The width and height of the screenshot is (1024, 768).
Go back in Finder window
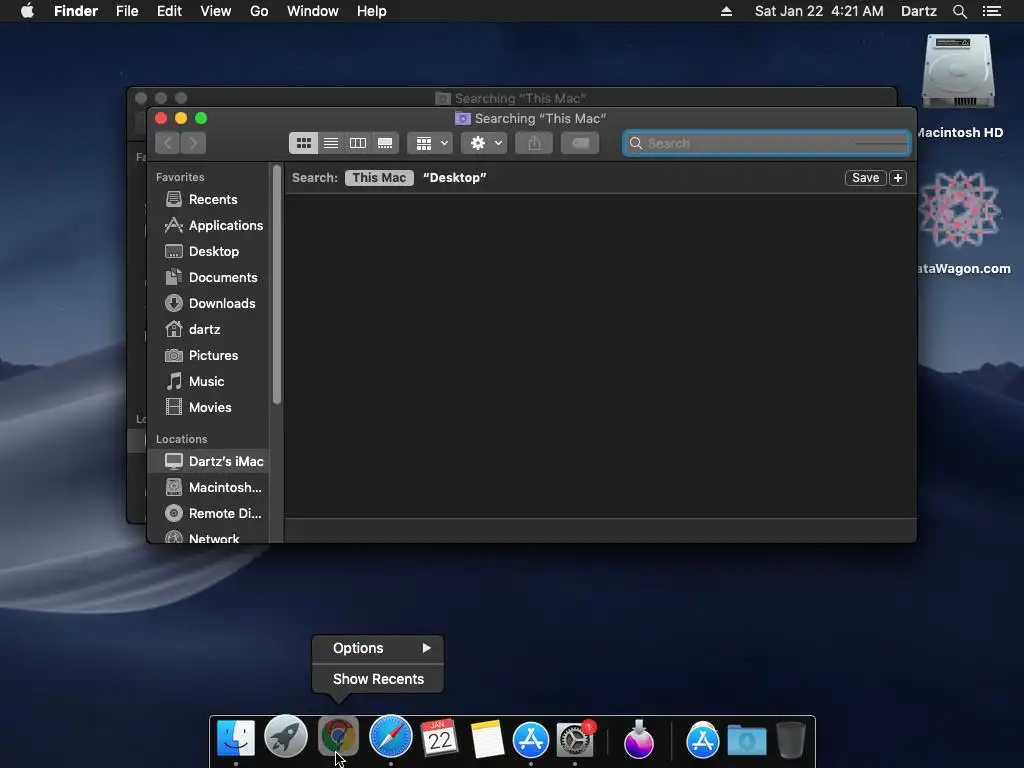(168, 143)
